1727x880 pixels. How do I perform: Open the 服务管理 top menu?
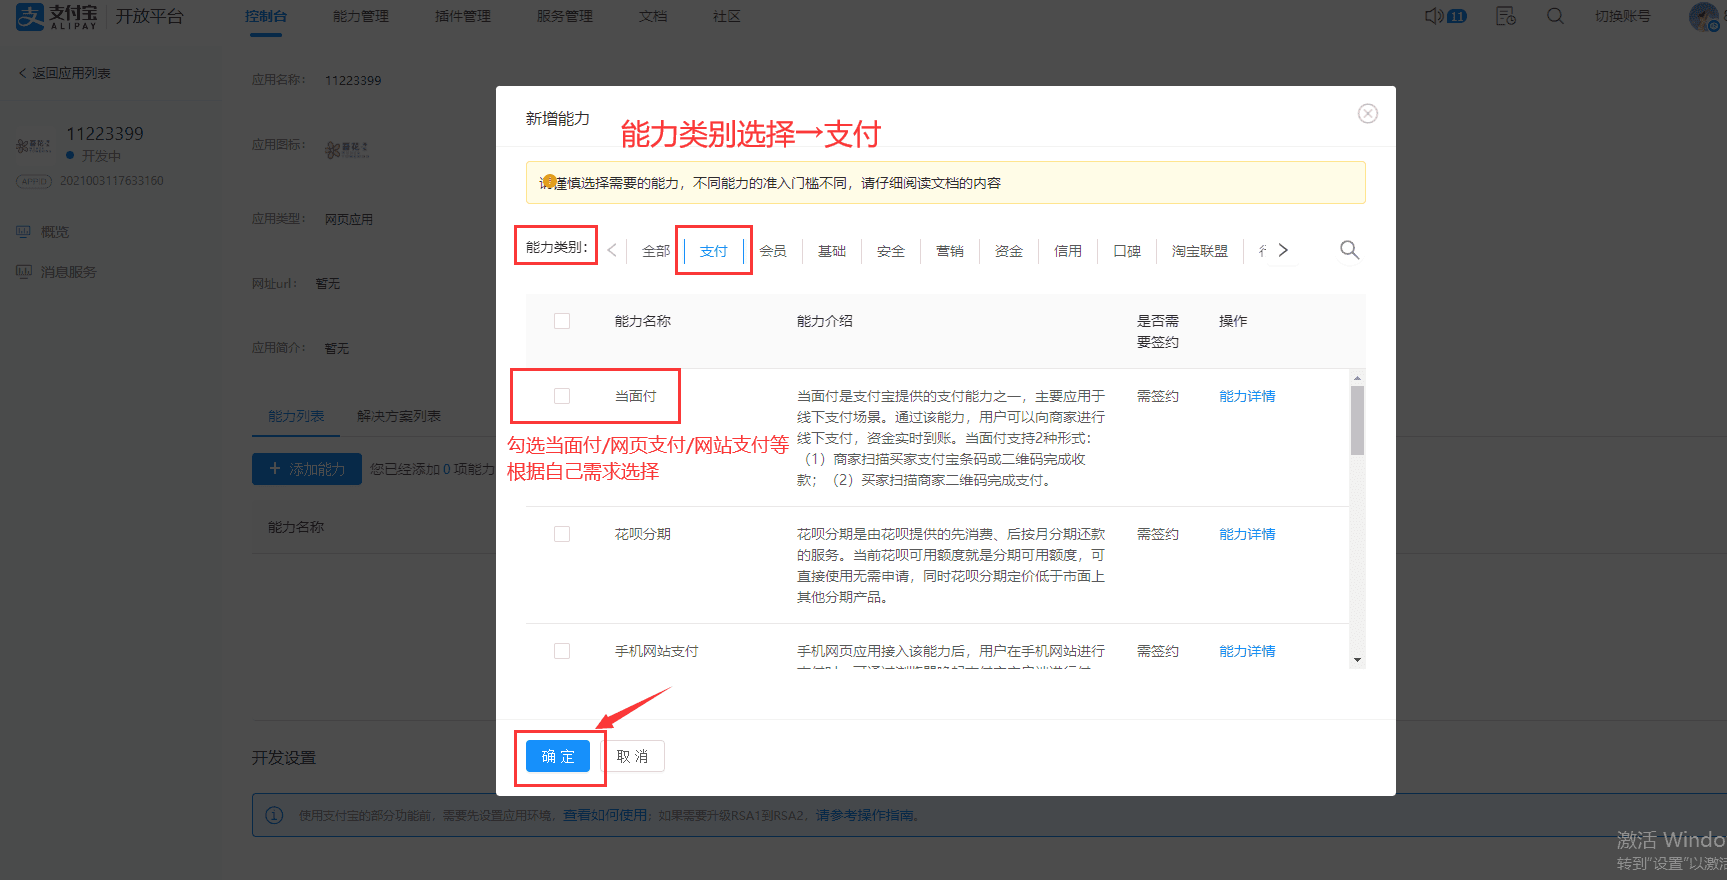[x=565, y=16]
